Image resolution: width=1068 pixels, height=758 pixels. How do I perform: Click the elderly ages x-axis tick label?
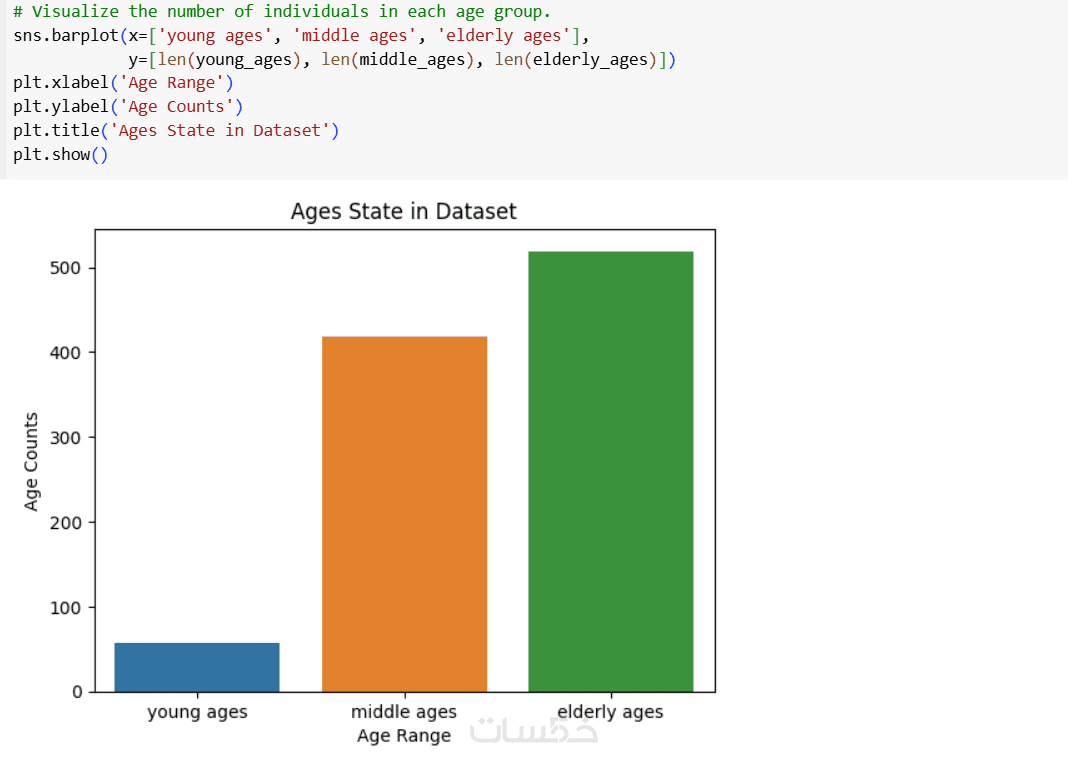(610, 712)
